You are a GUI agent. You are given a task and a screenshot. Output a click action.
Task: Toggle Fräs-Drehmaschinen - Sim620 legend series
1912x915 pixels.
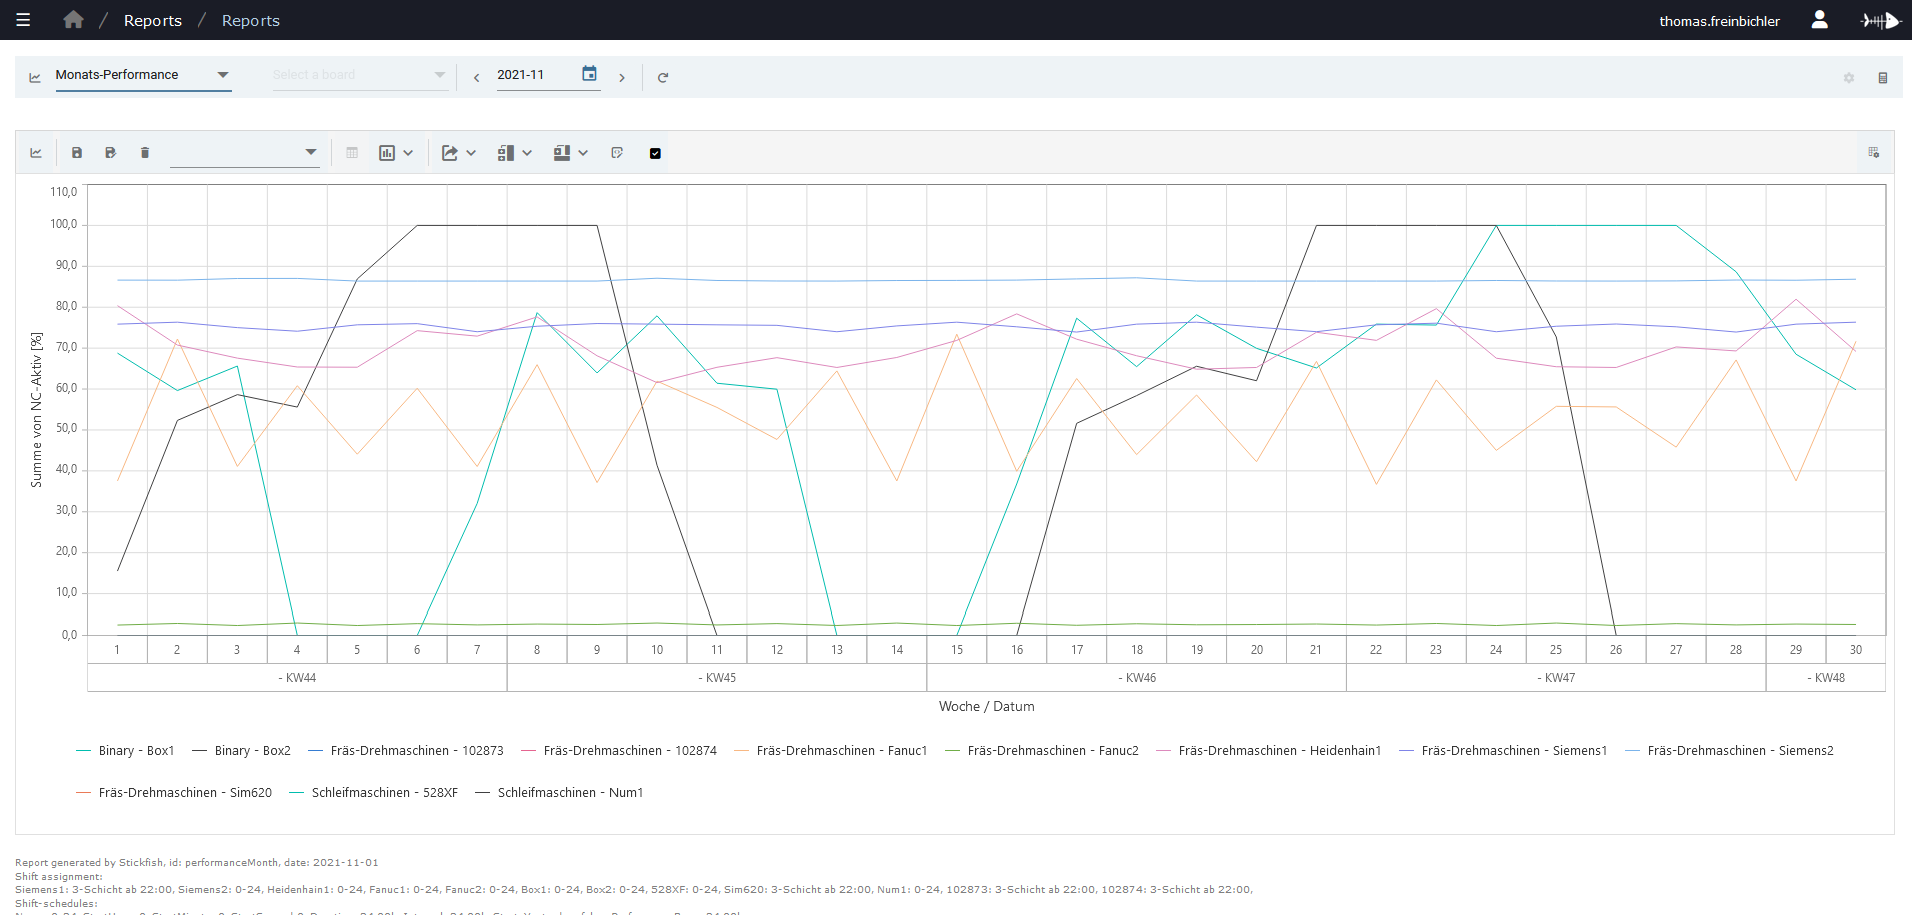(174, 793)
